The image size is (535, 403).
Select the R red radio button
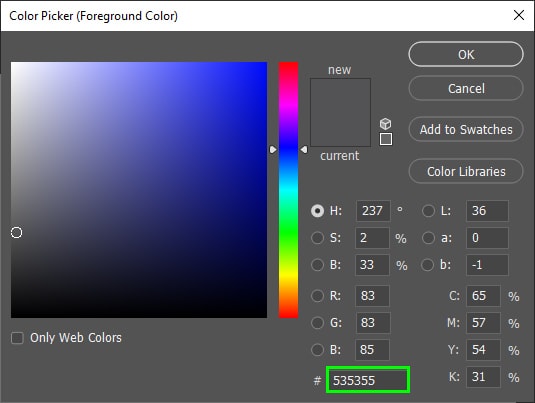pos(317,296)
